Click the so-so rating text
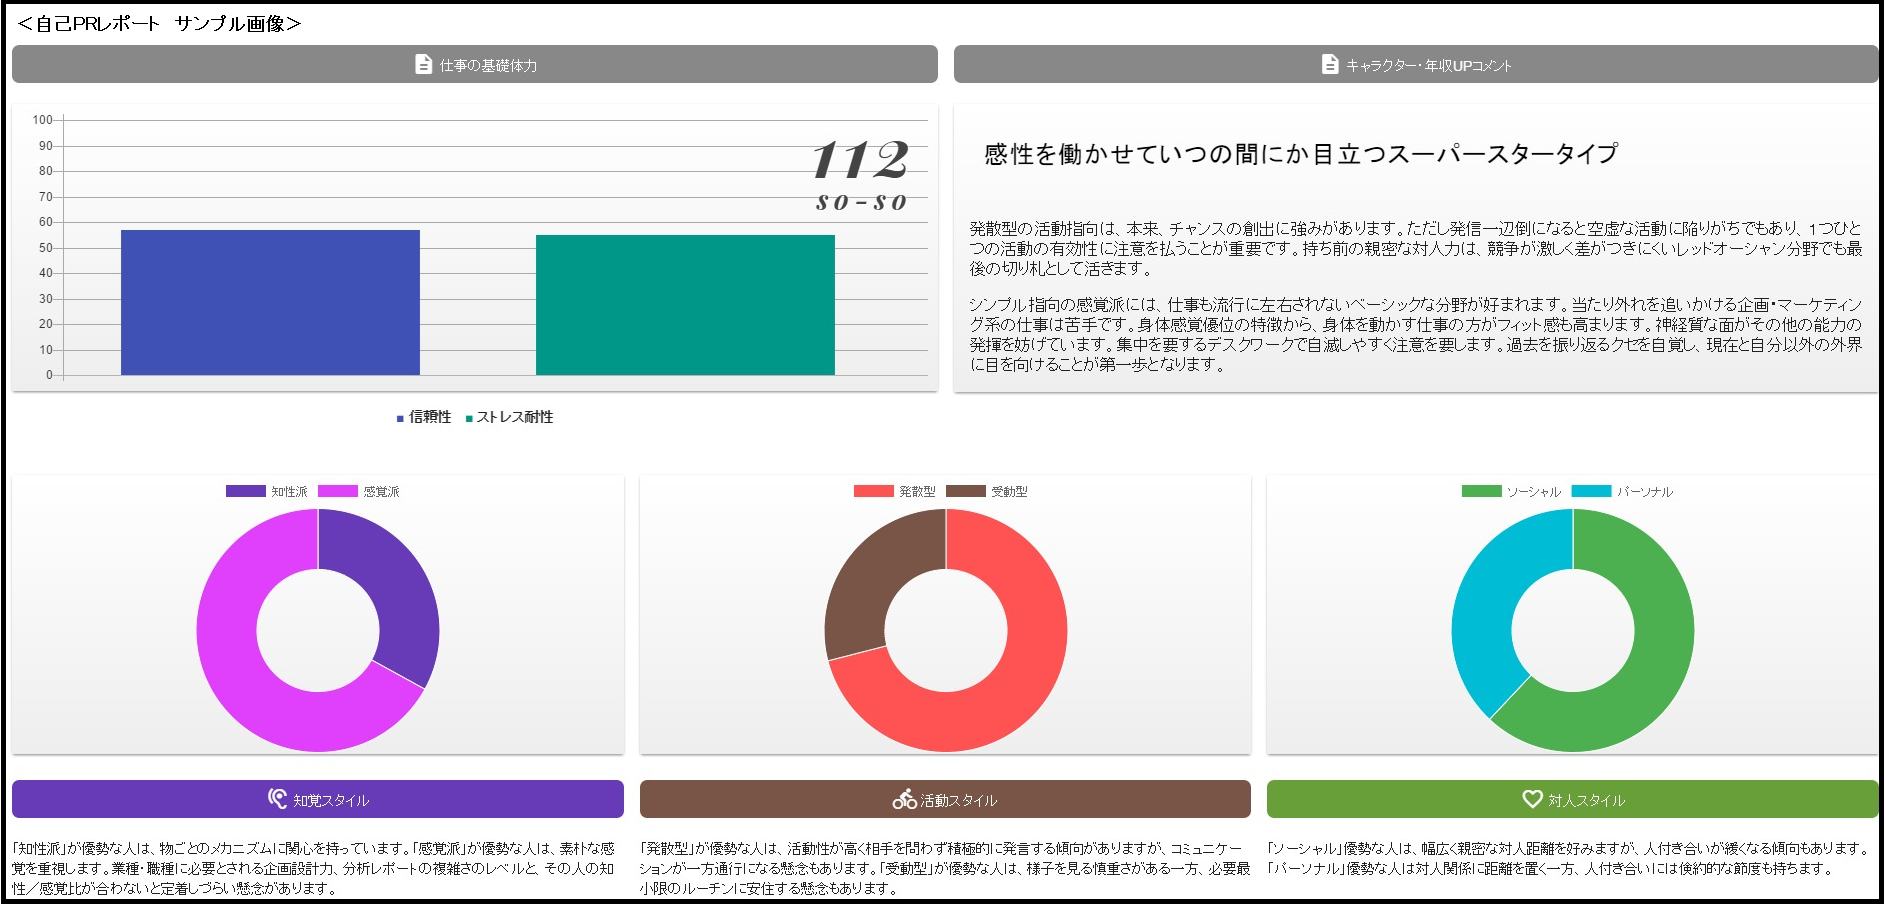1885x904 pixels. (861, 202)
